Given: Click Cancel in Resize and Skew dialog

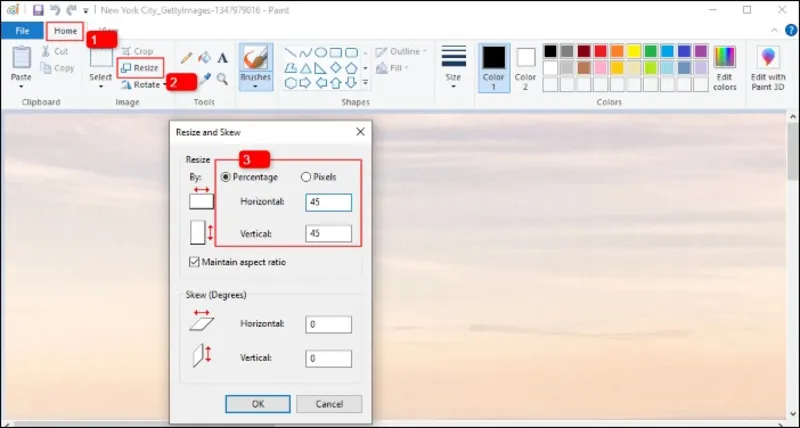Looking at the screenshot, I should (330, 404).
